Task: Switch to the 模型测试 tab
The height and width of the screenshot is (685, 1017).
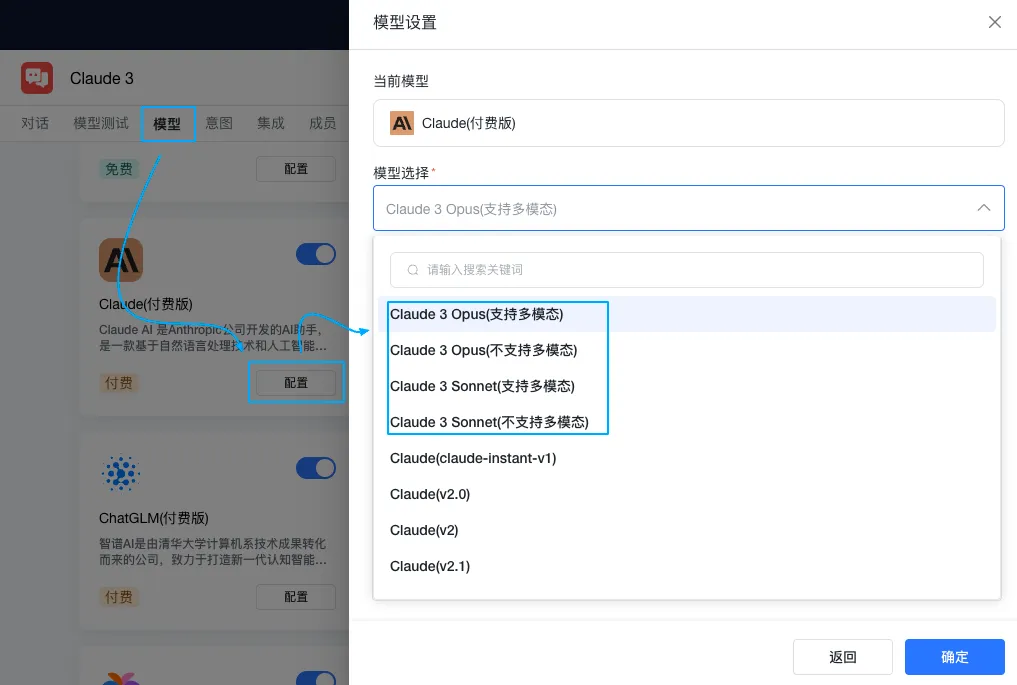Action: pyautogui.click(x=101, y=123)
